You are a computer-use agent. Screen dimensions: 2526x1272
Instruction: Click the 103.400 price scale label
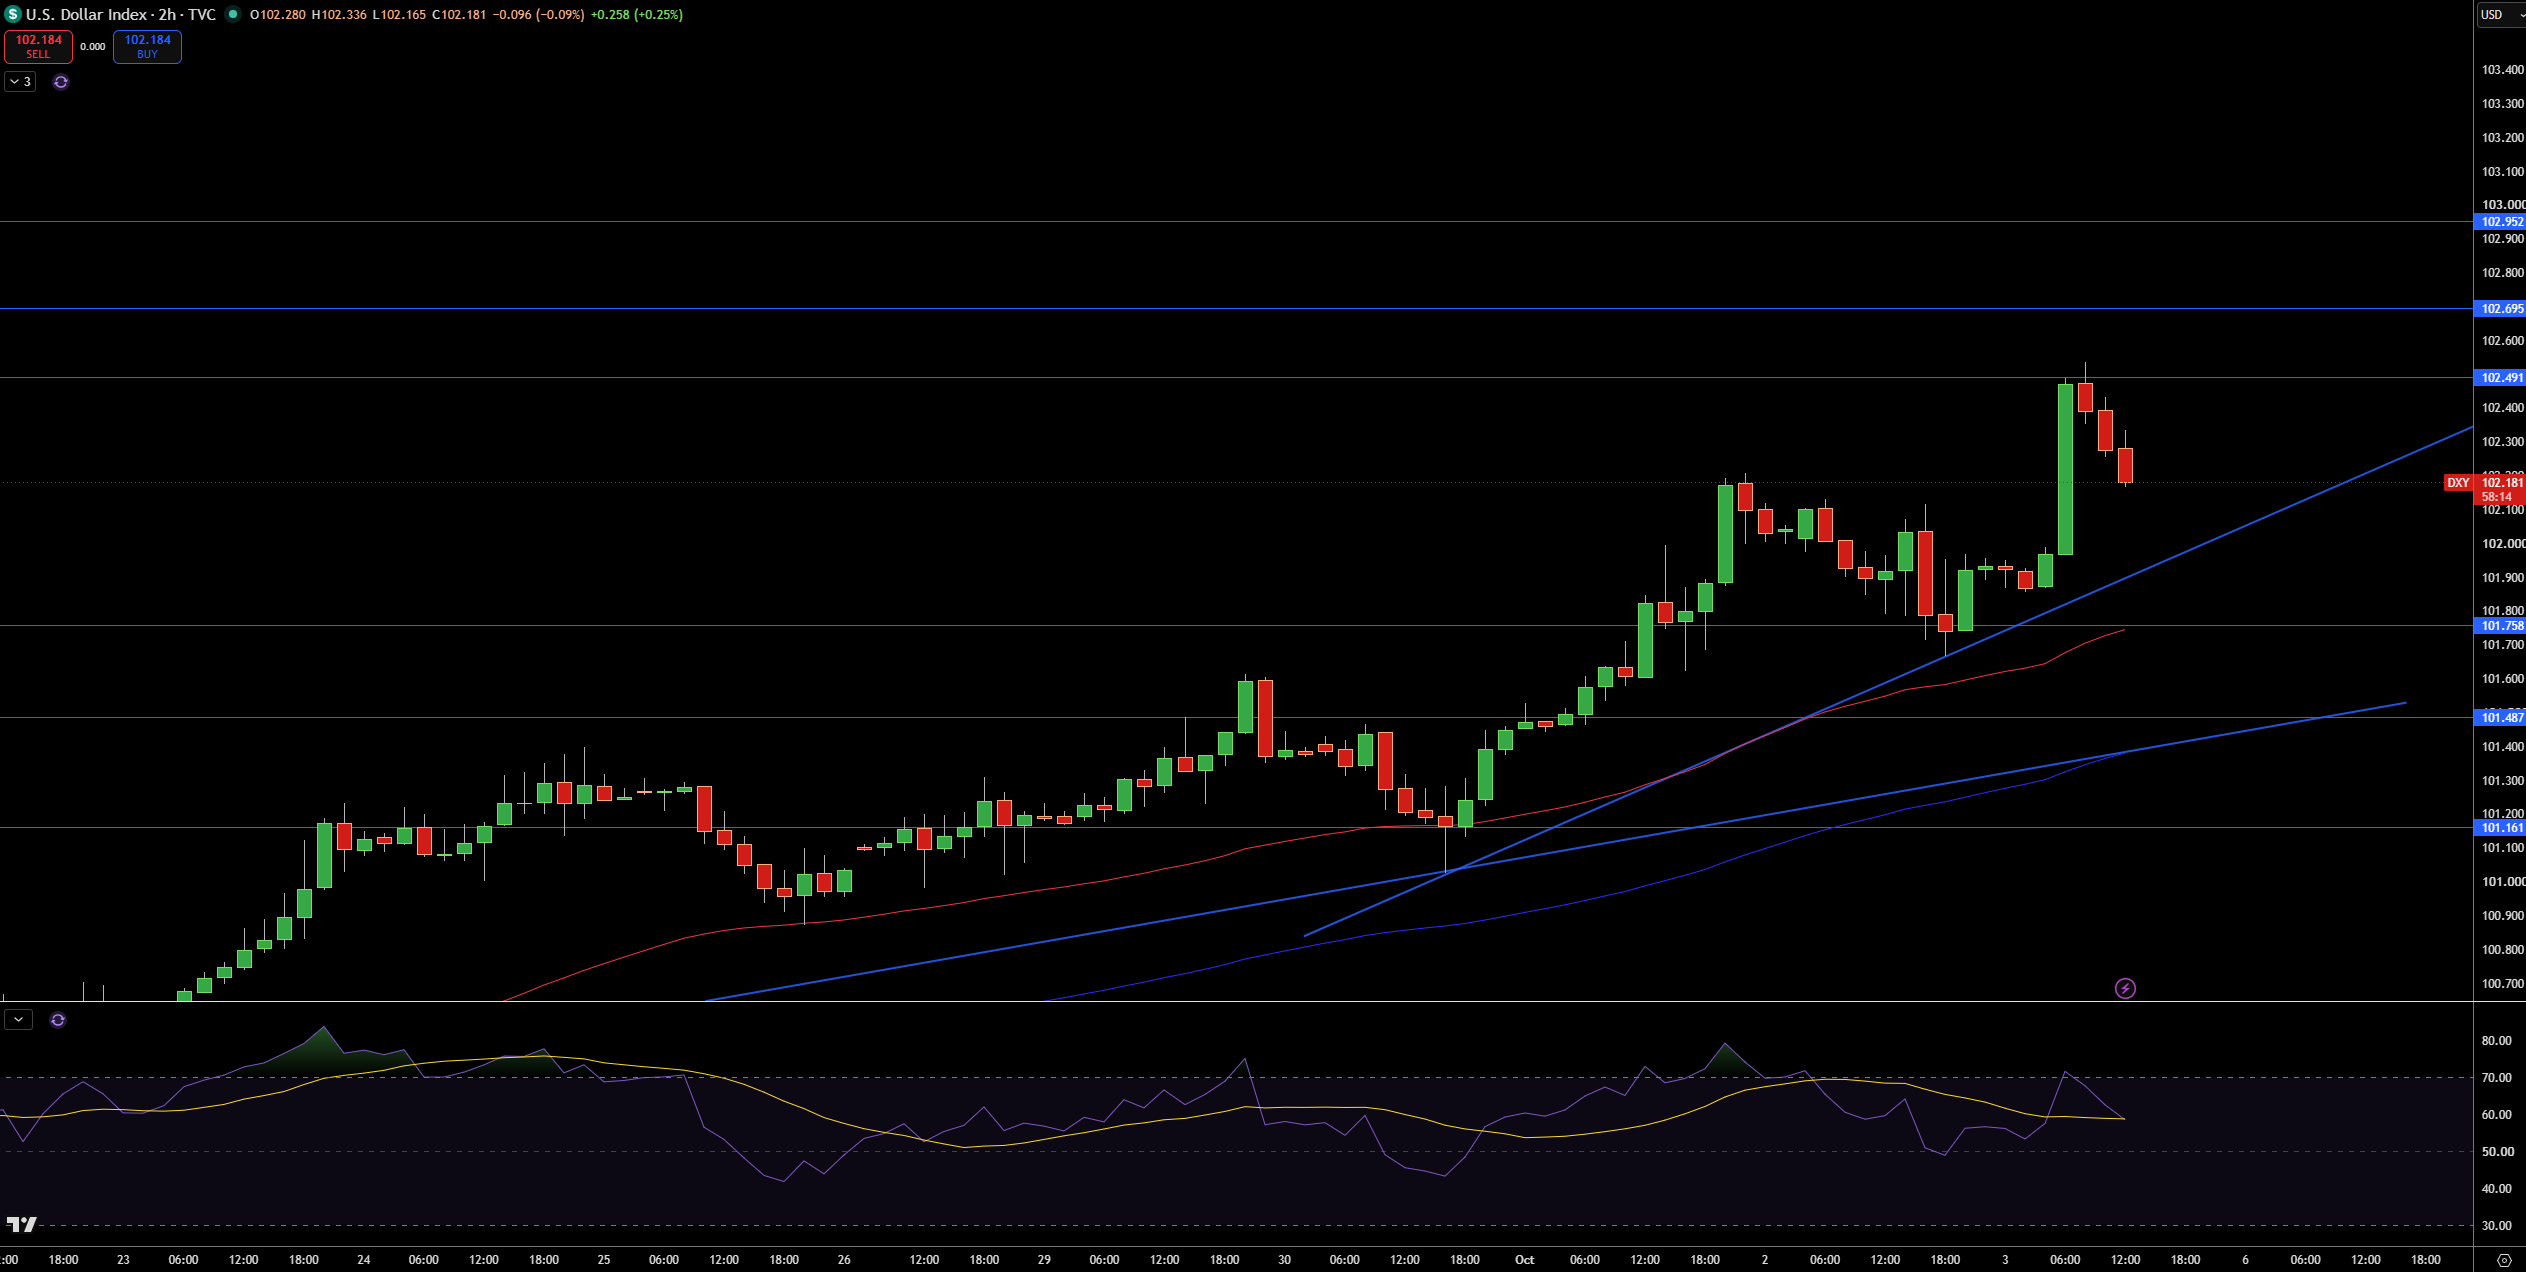click(2502, 70)
